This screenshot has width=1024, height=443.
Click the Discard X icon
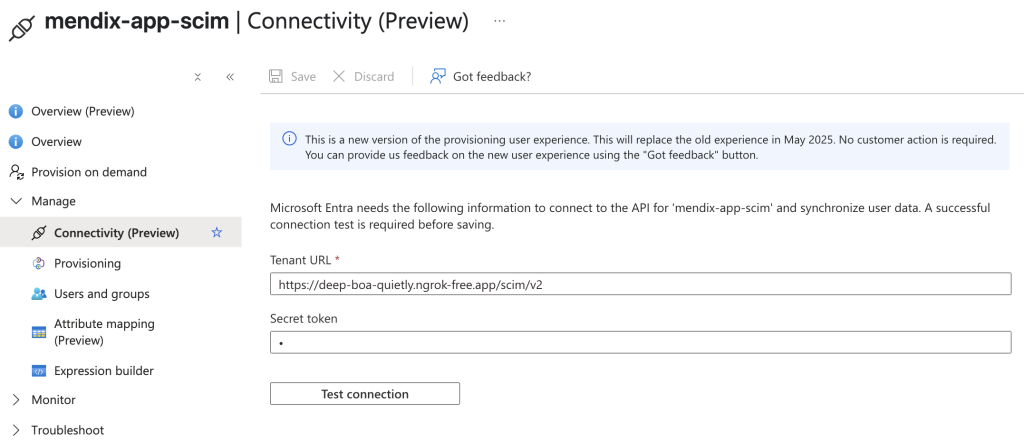click(339, 76)
